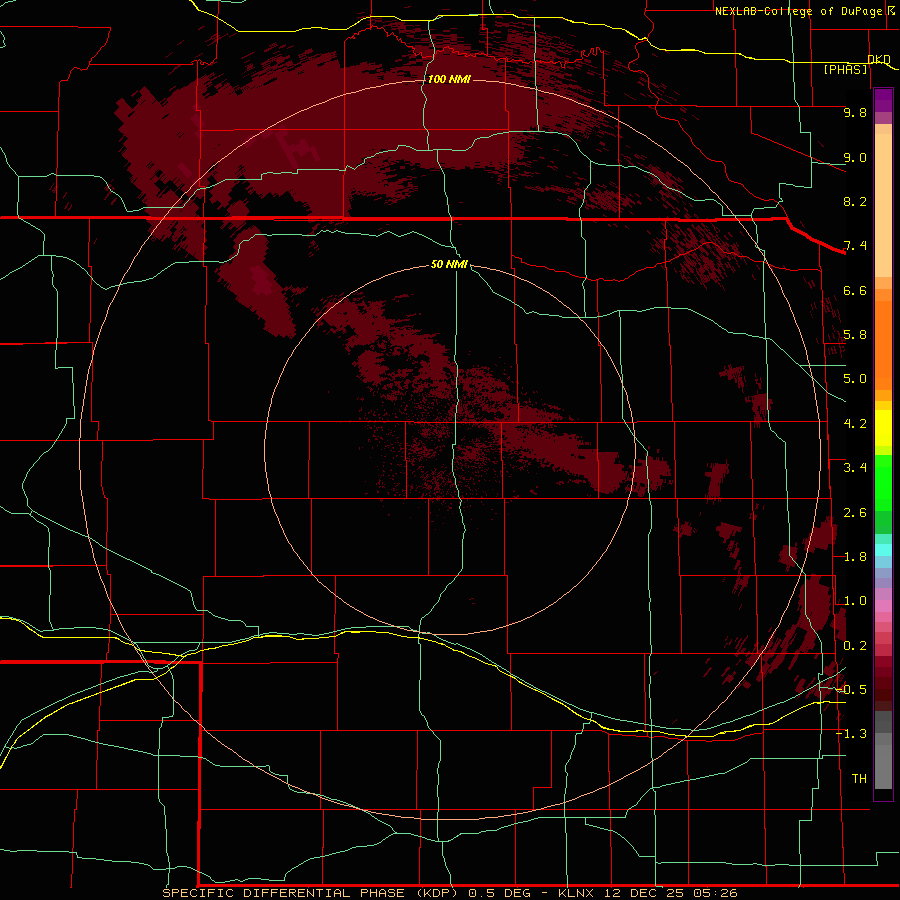Pick the yellow segment of the color bar
The image size is (900, 900).
(x=883, y=428)
